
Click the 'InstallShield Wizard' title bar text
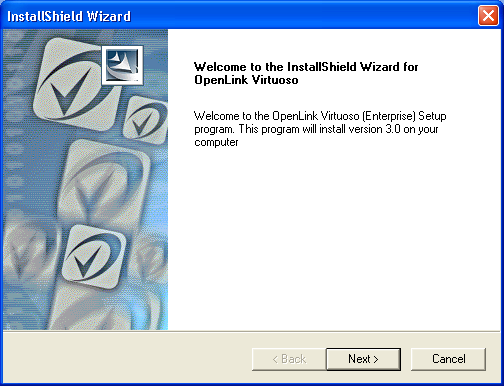tap(69, 16)
